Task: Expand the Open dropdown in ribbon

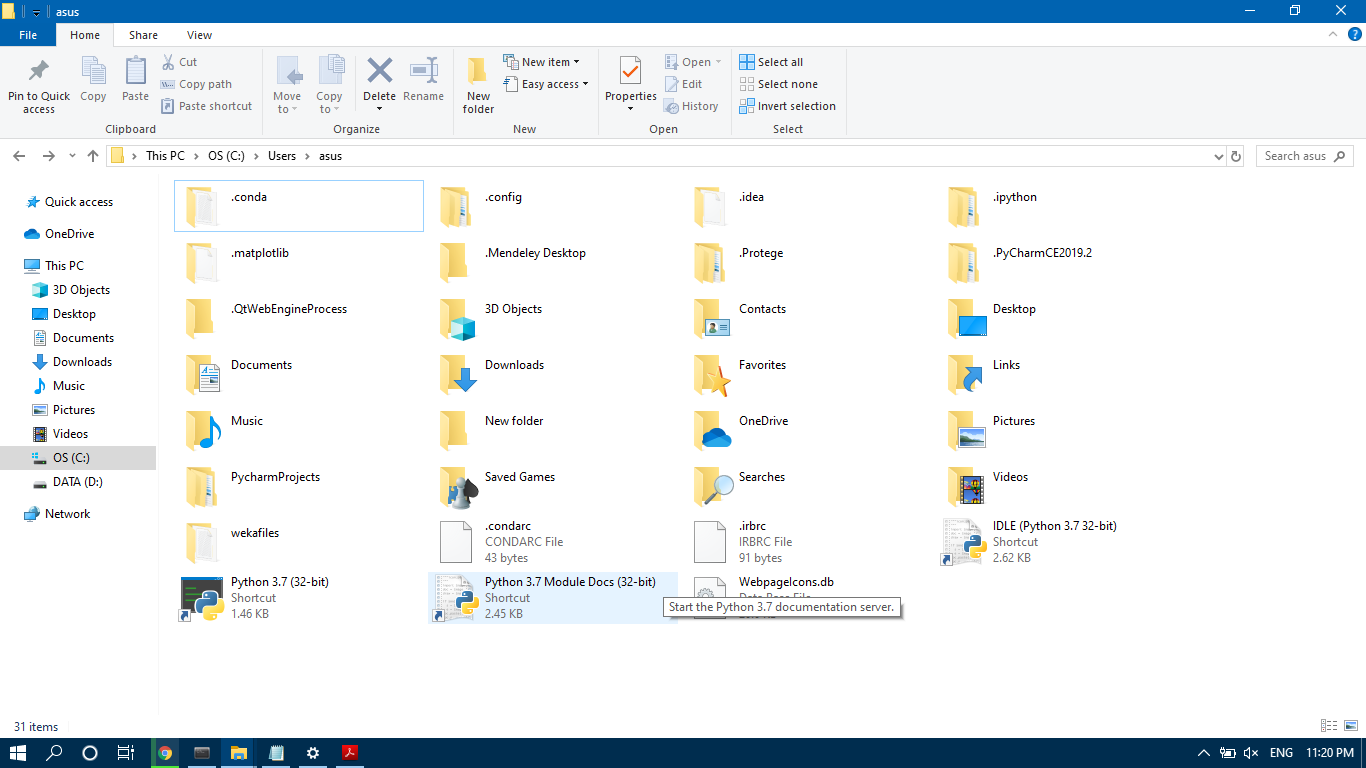Action: 693,62
